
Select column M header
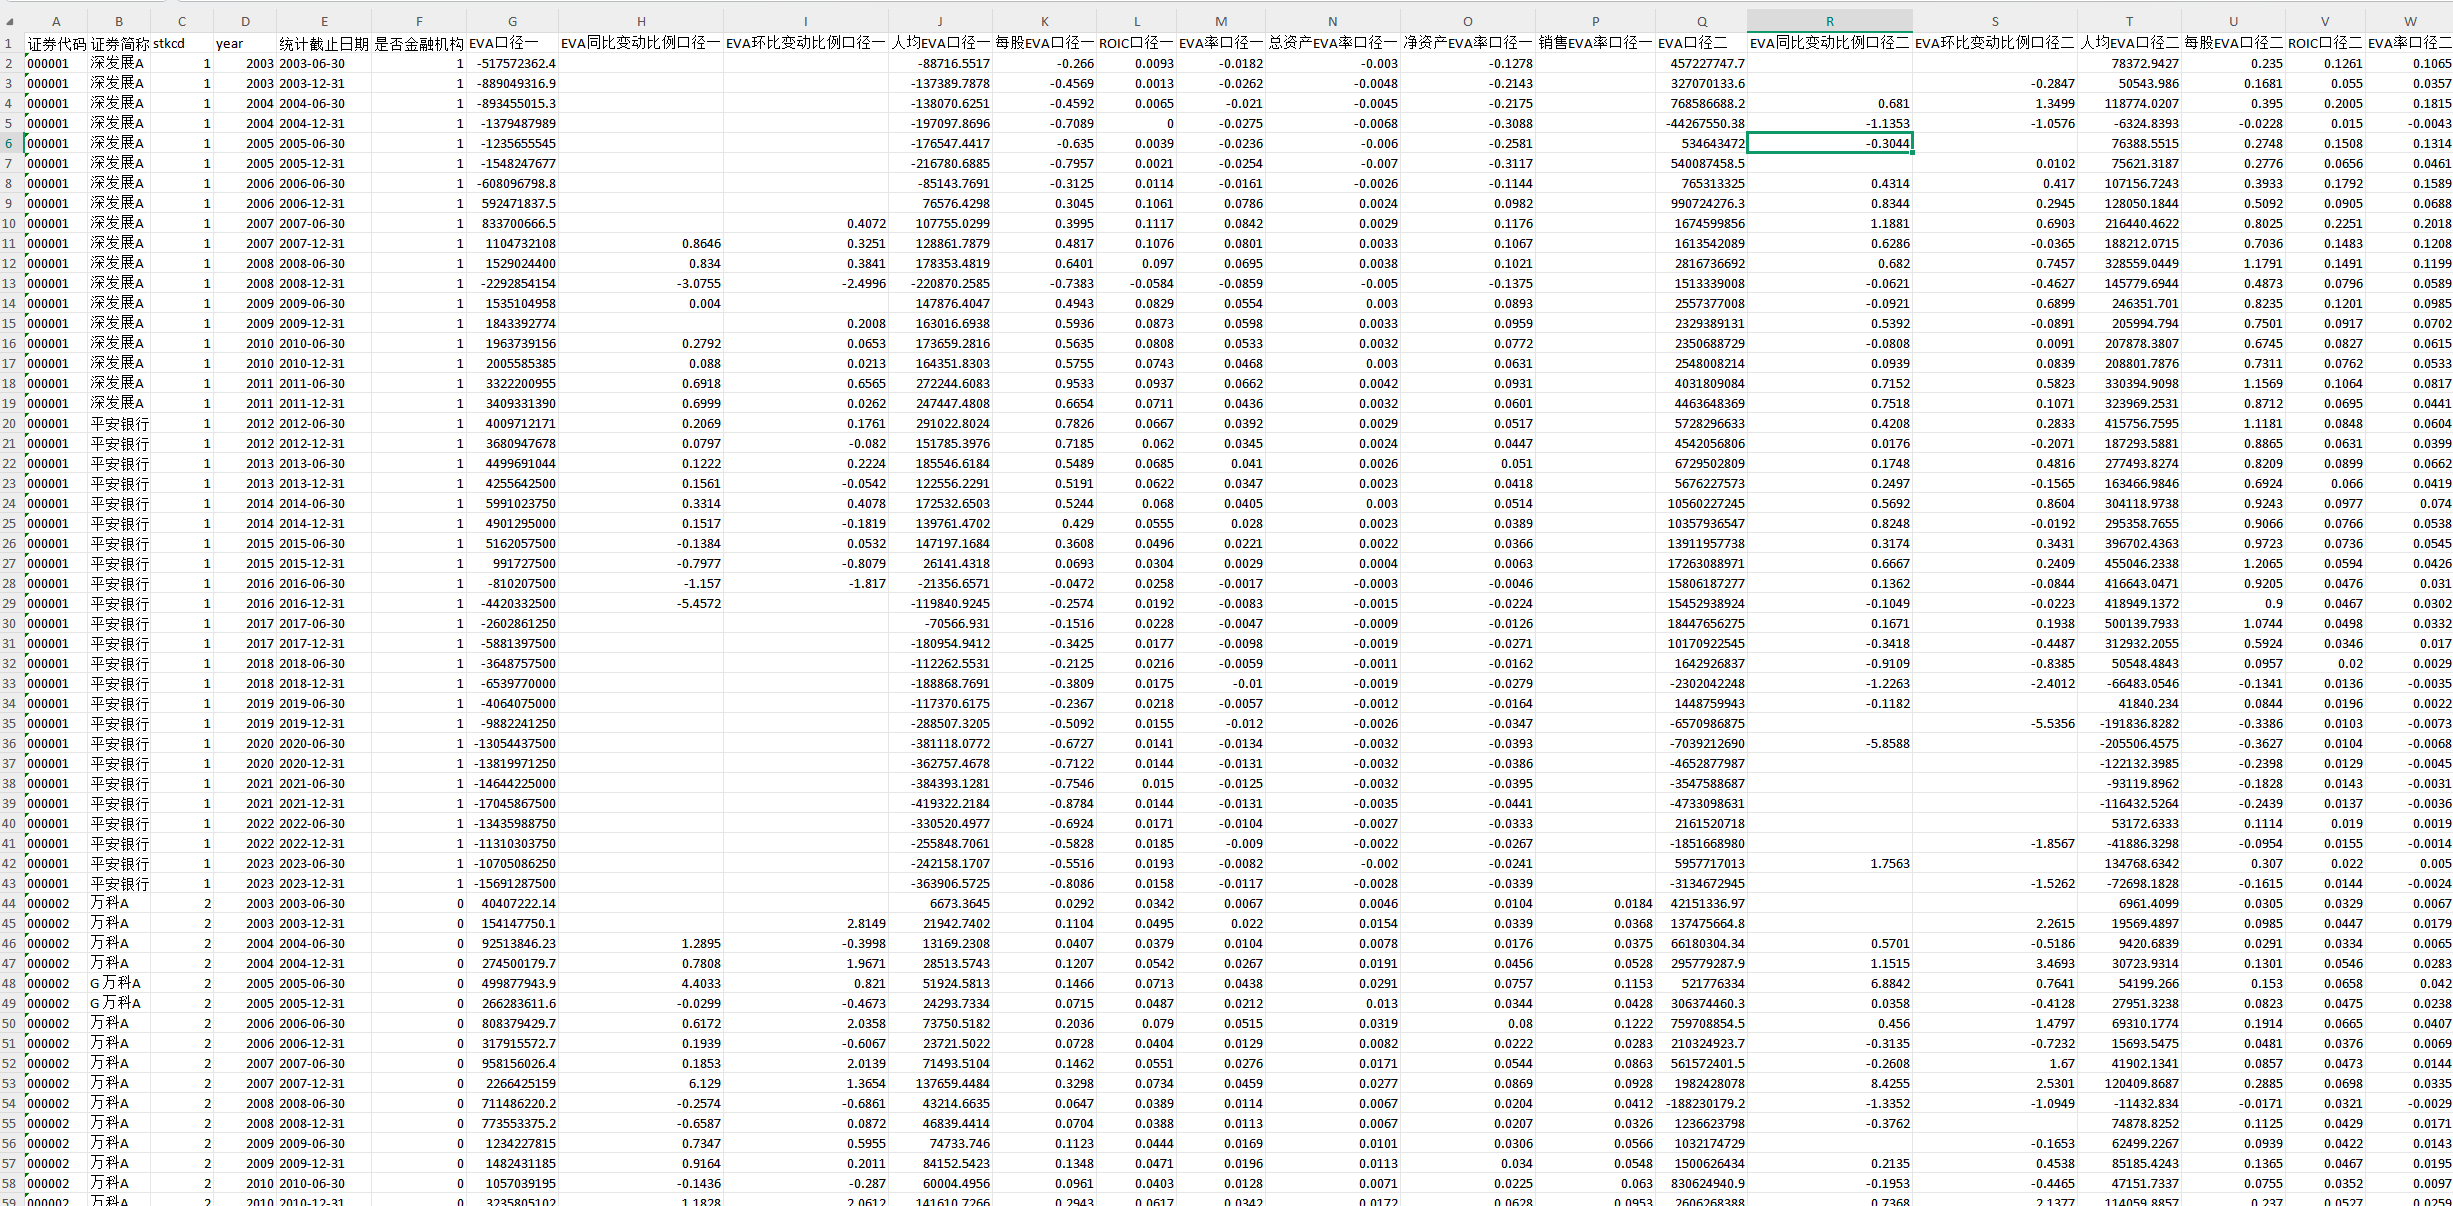coord(1220,21)
